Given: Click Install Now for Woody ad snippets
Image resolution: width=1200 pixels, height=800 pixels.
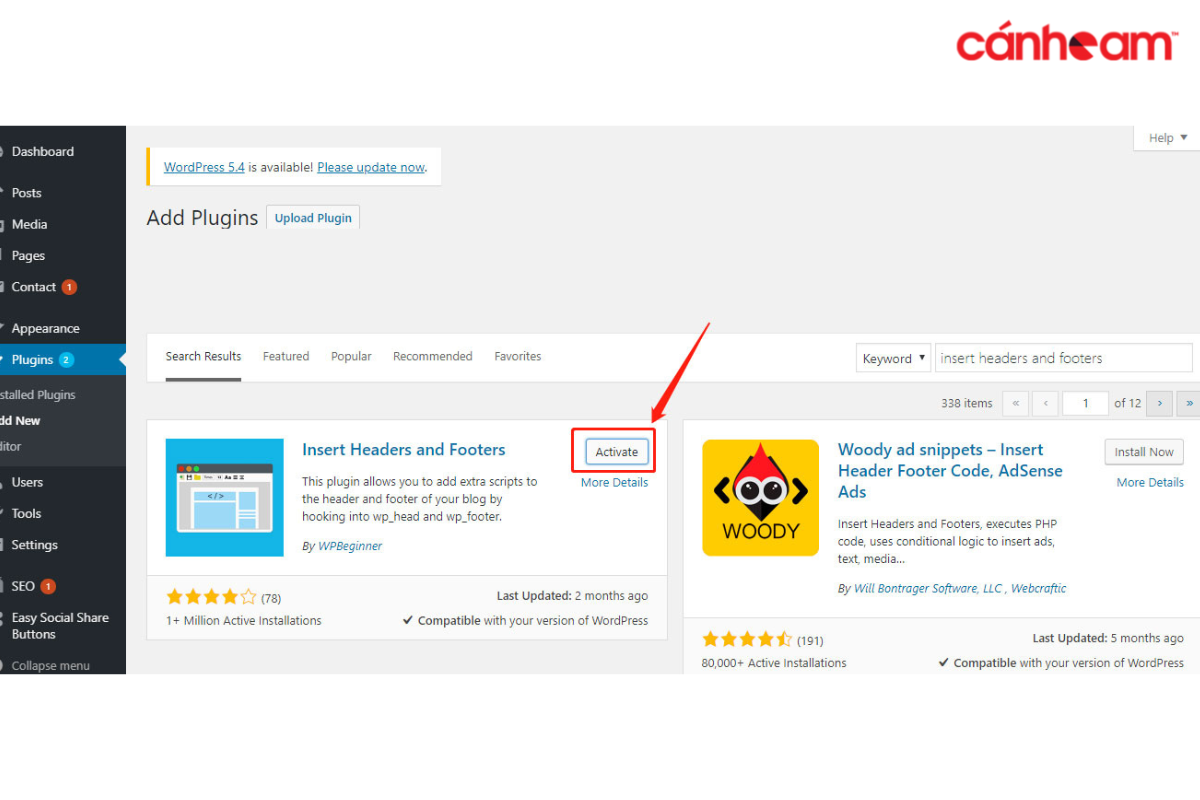Looking at the screenshot, I should point(1144,452).
